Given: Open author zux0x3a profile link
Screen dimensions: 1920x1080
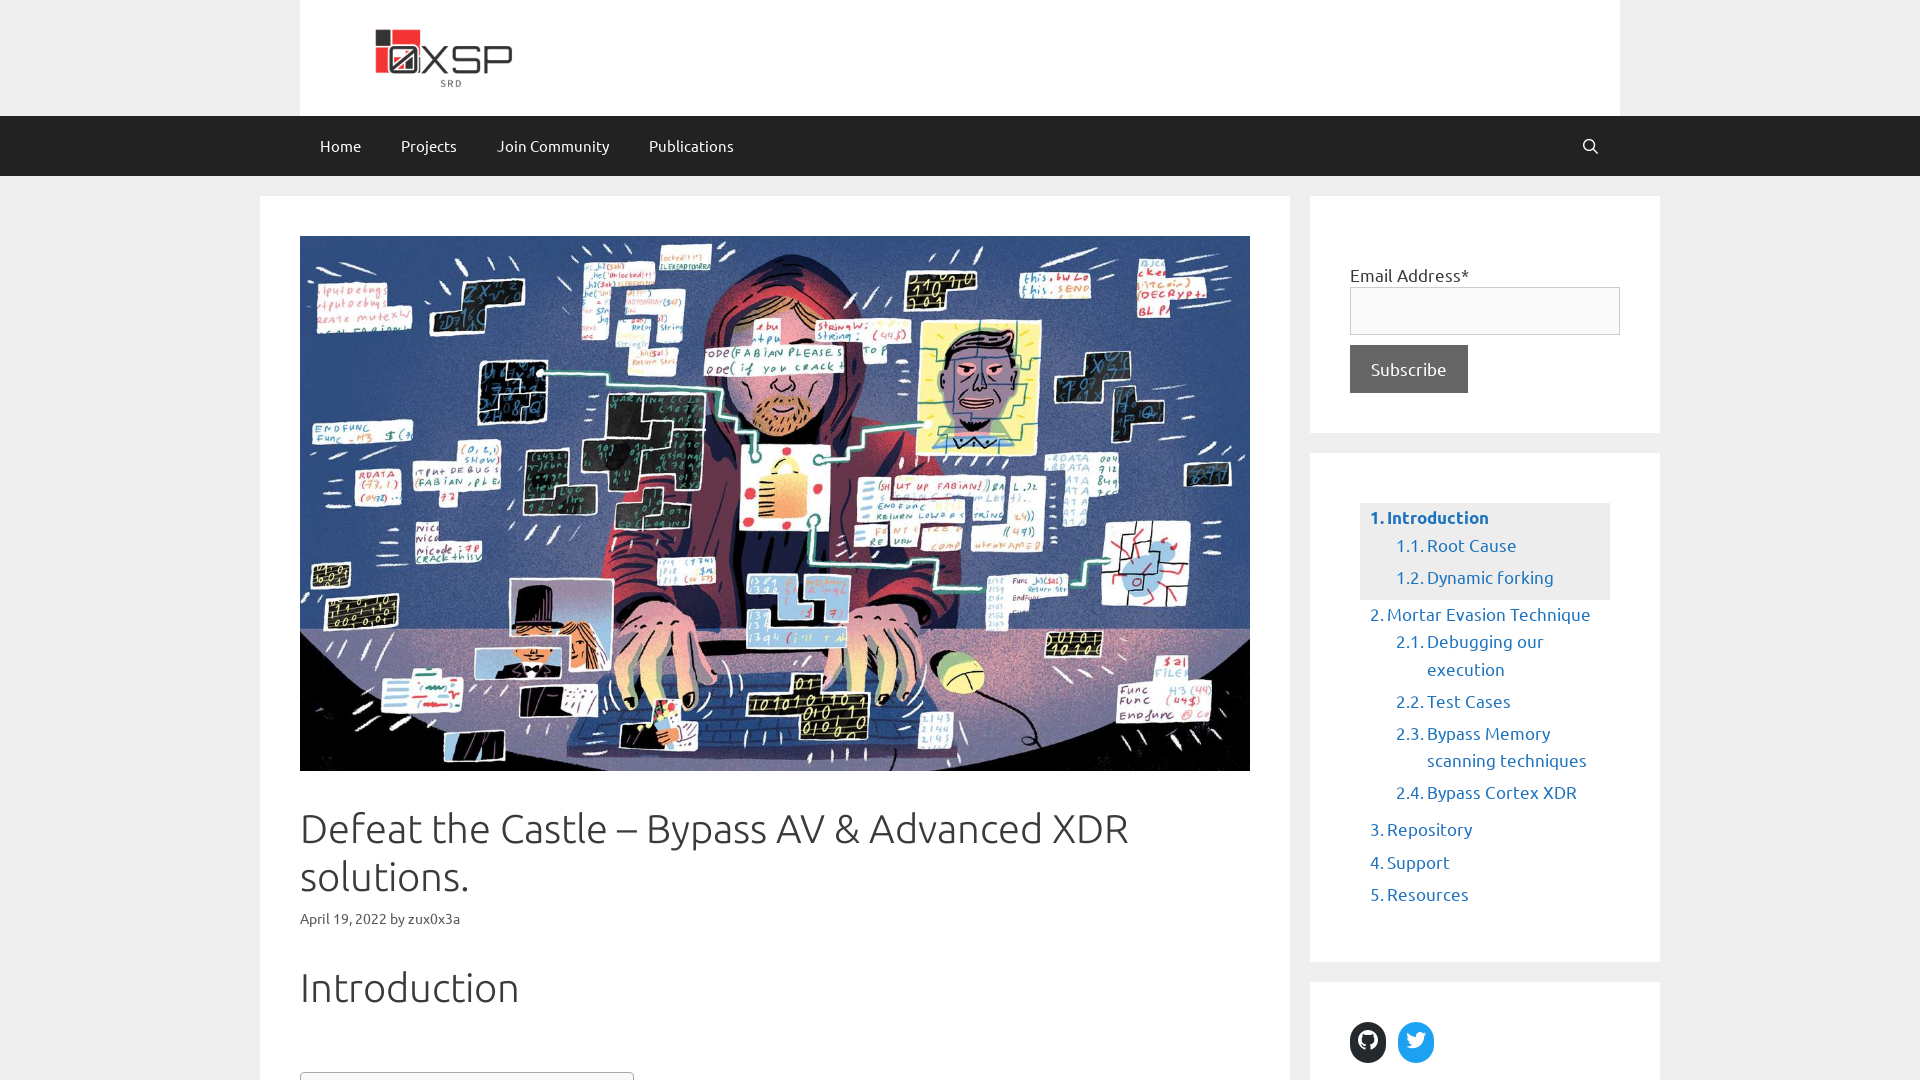Looking at the screenshot, I should [434, 919].
